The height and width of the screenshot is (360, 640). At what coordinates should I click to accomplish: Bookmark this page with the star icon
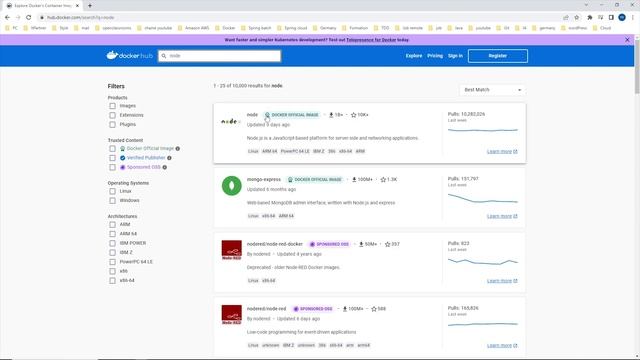pos(577,18)
